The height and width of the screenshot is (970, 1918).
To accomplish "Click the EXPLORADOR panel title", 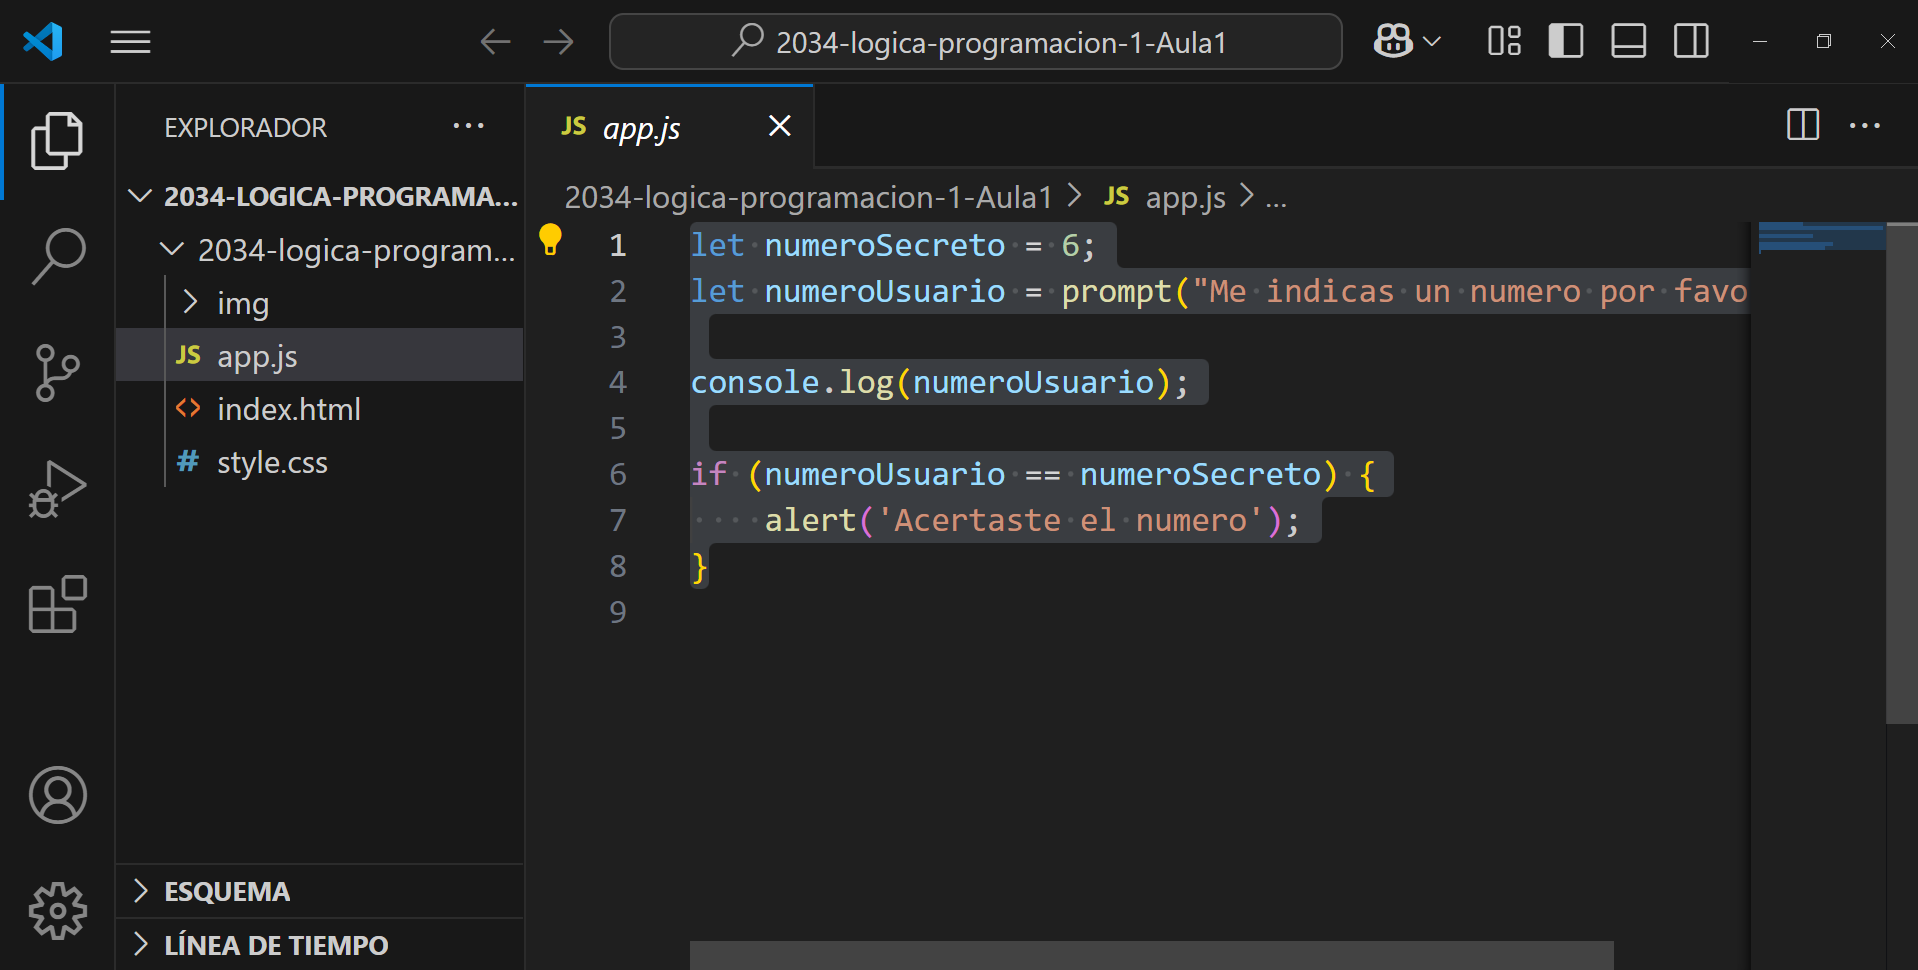I will [x=245, y=128].
